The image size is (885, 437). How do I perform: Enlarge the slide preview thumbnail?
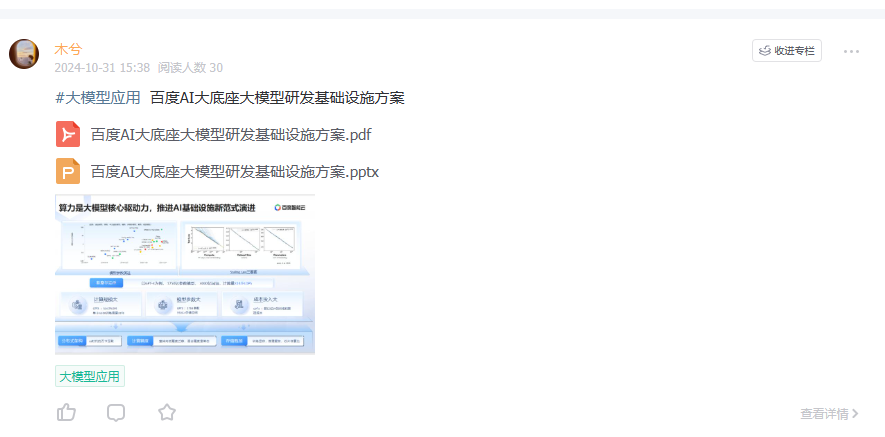(x=185, y=274)
